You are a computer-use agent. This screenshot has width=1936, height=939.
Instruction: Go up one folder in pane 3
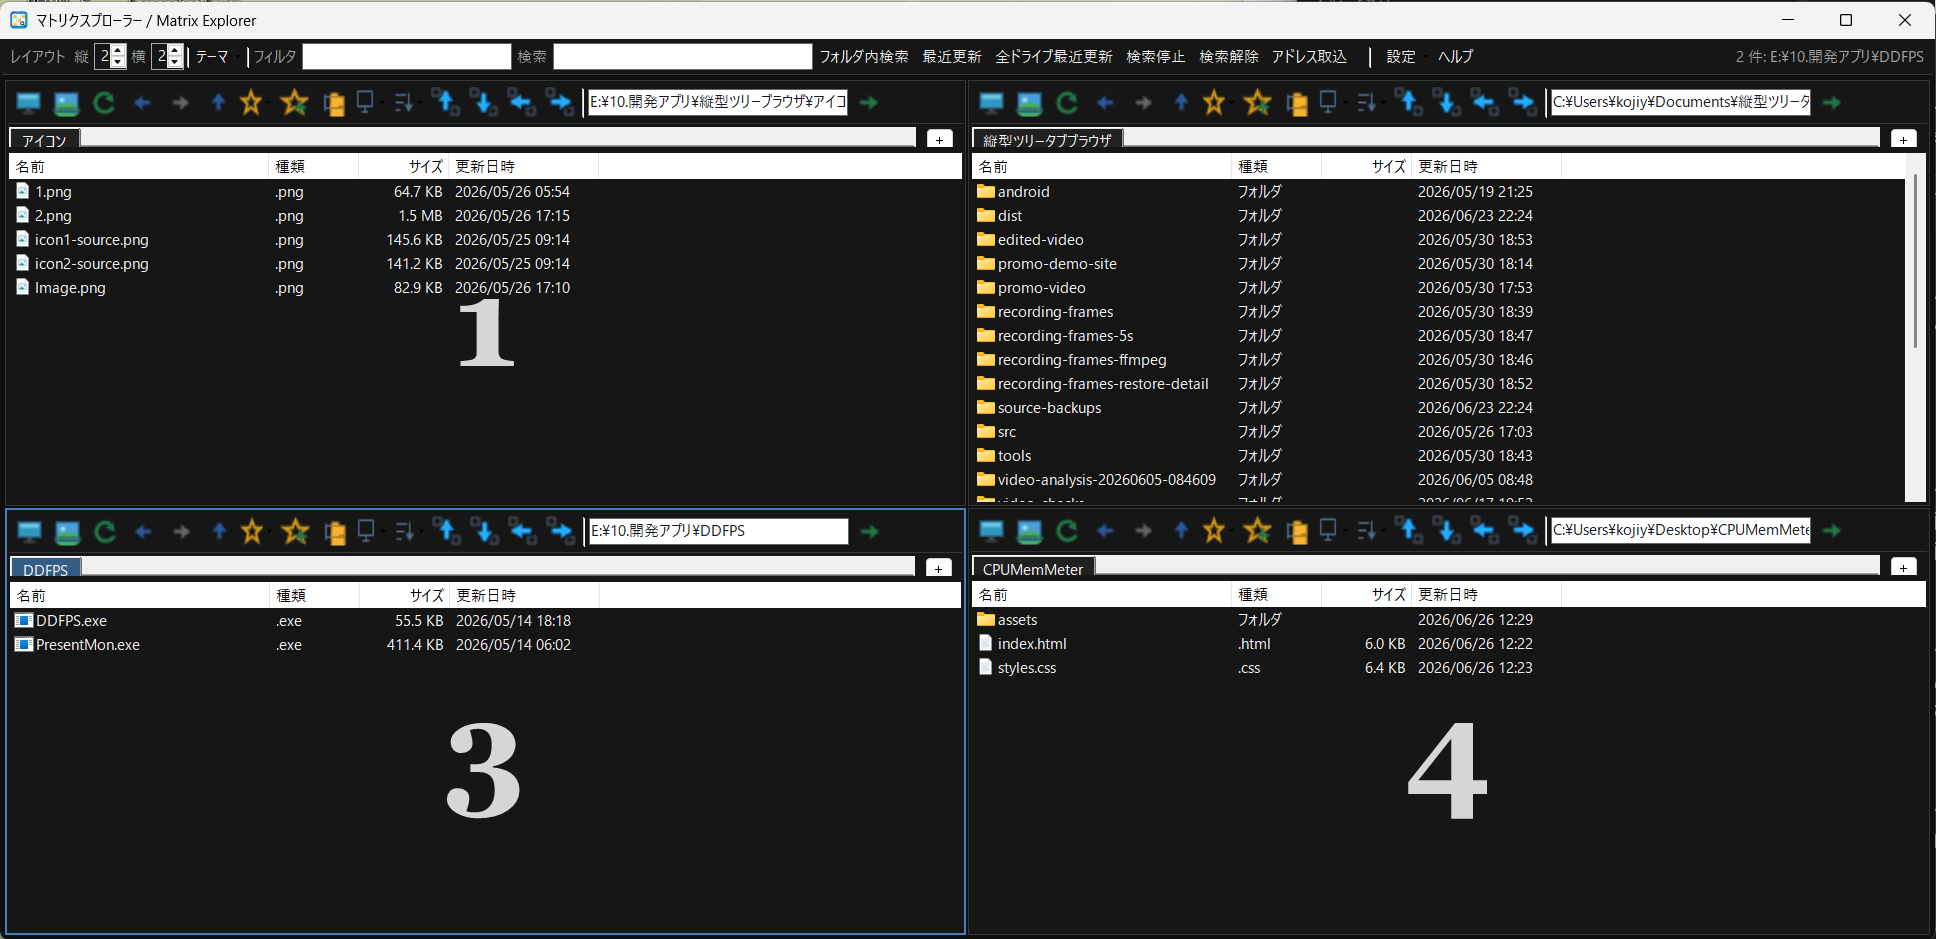[219, 531]
